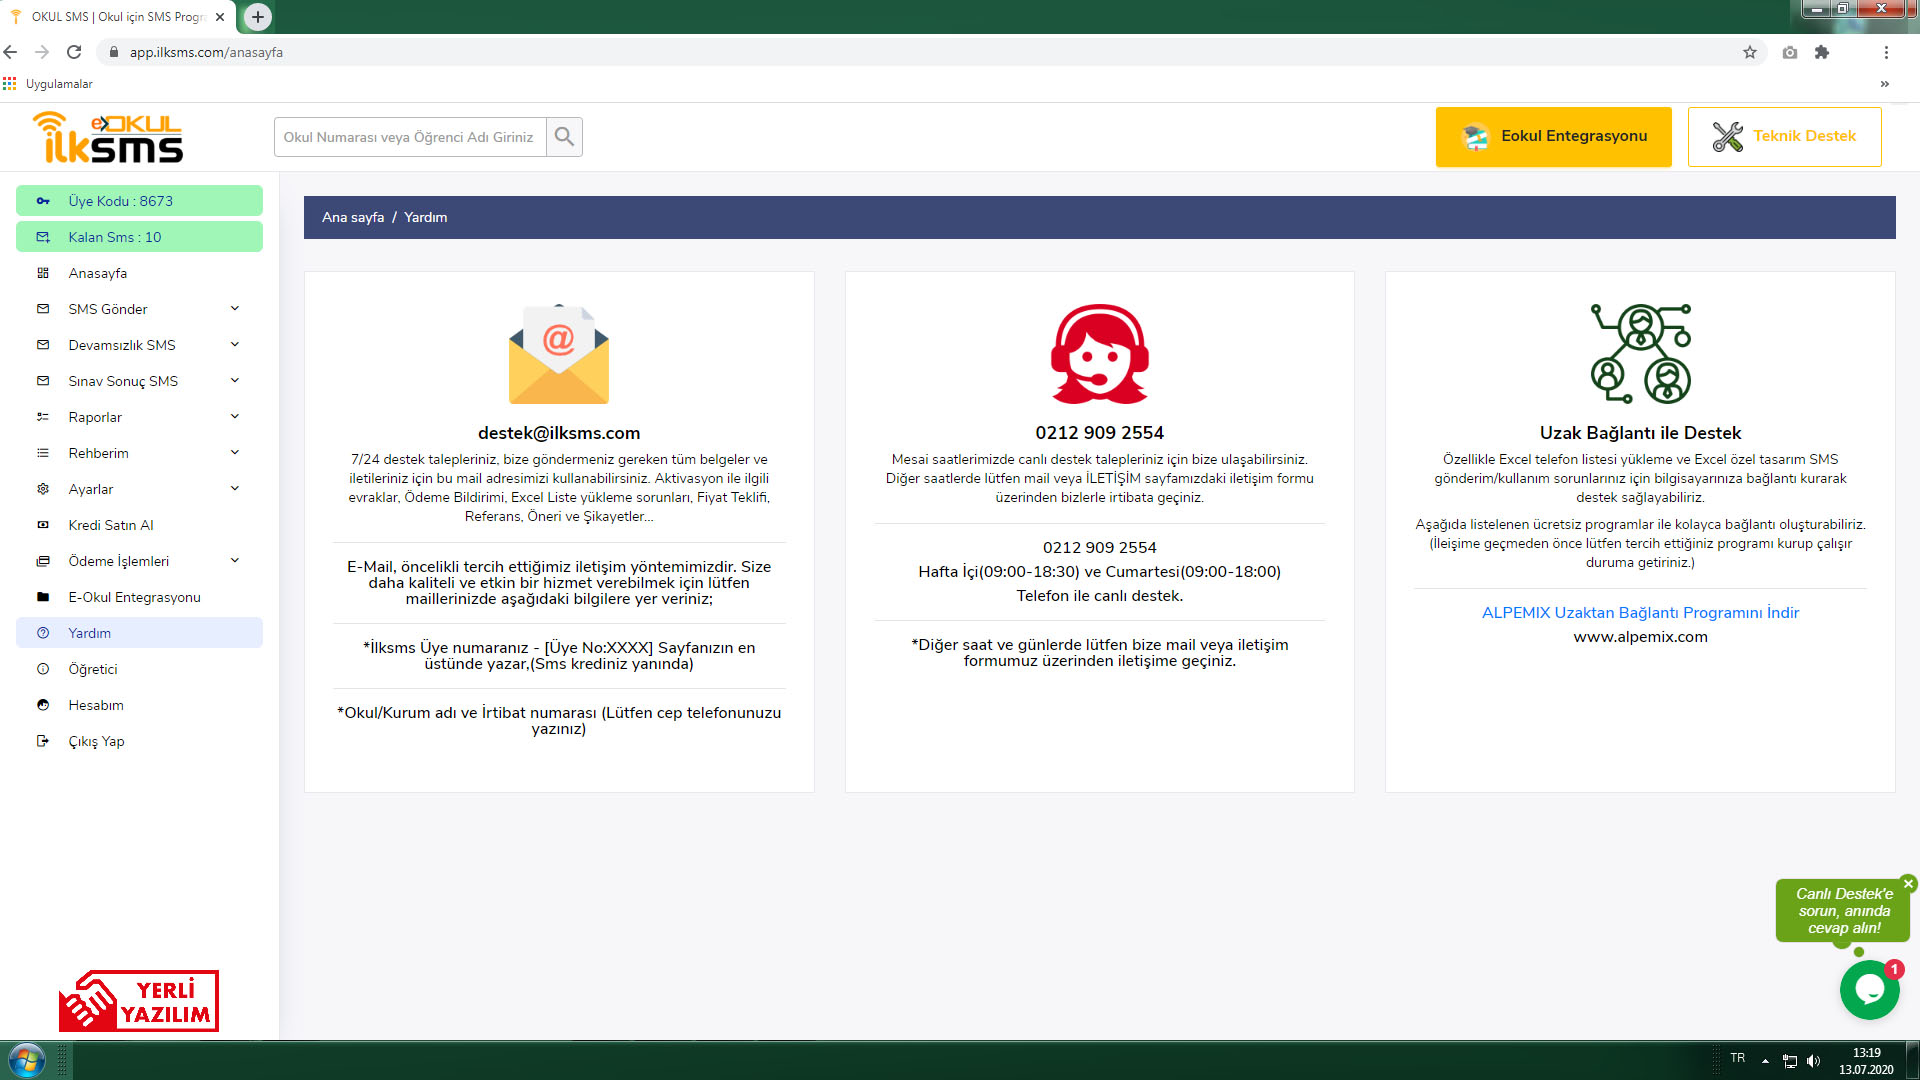Click the E-Okul Entegrasyonu folder icon
Screen dimensions: 1920x1080
(x=43, y=597)
